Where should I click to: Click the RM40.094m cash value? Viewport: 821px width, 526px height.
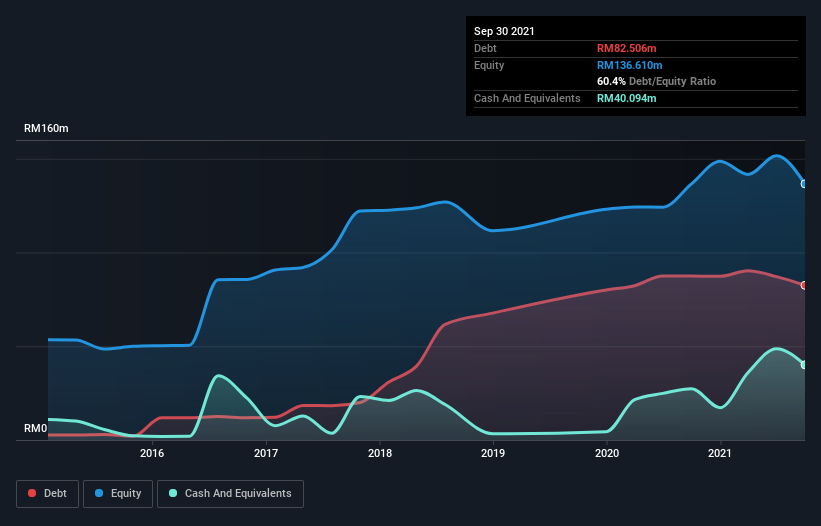tap(627, 98)
